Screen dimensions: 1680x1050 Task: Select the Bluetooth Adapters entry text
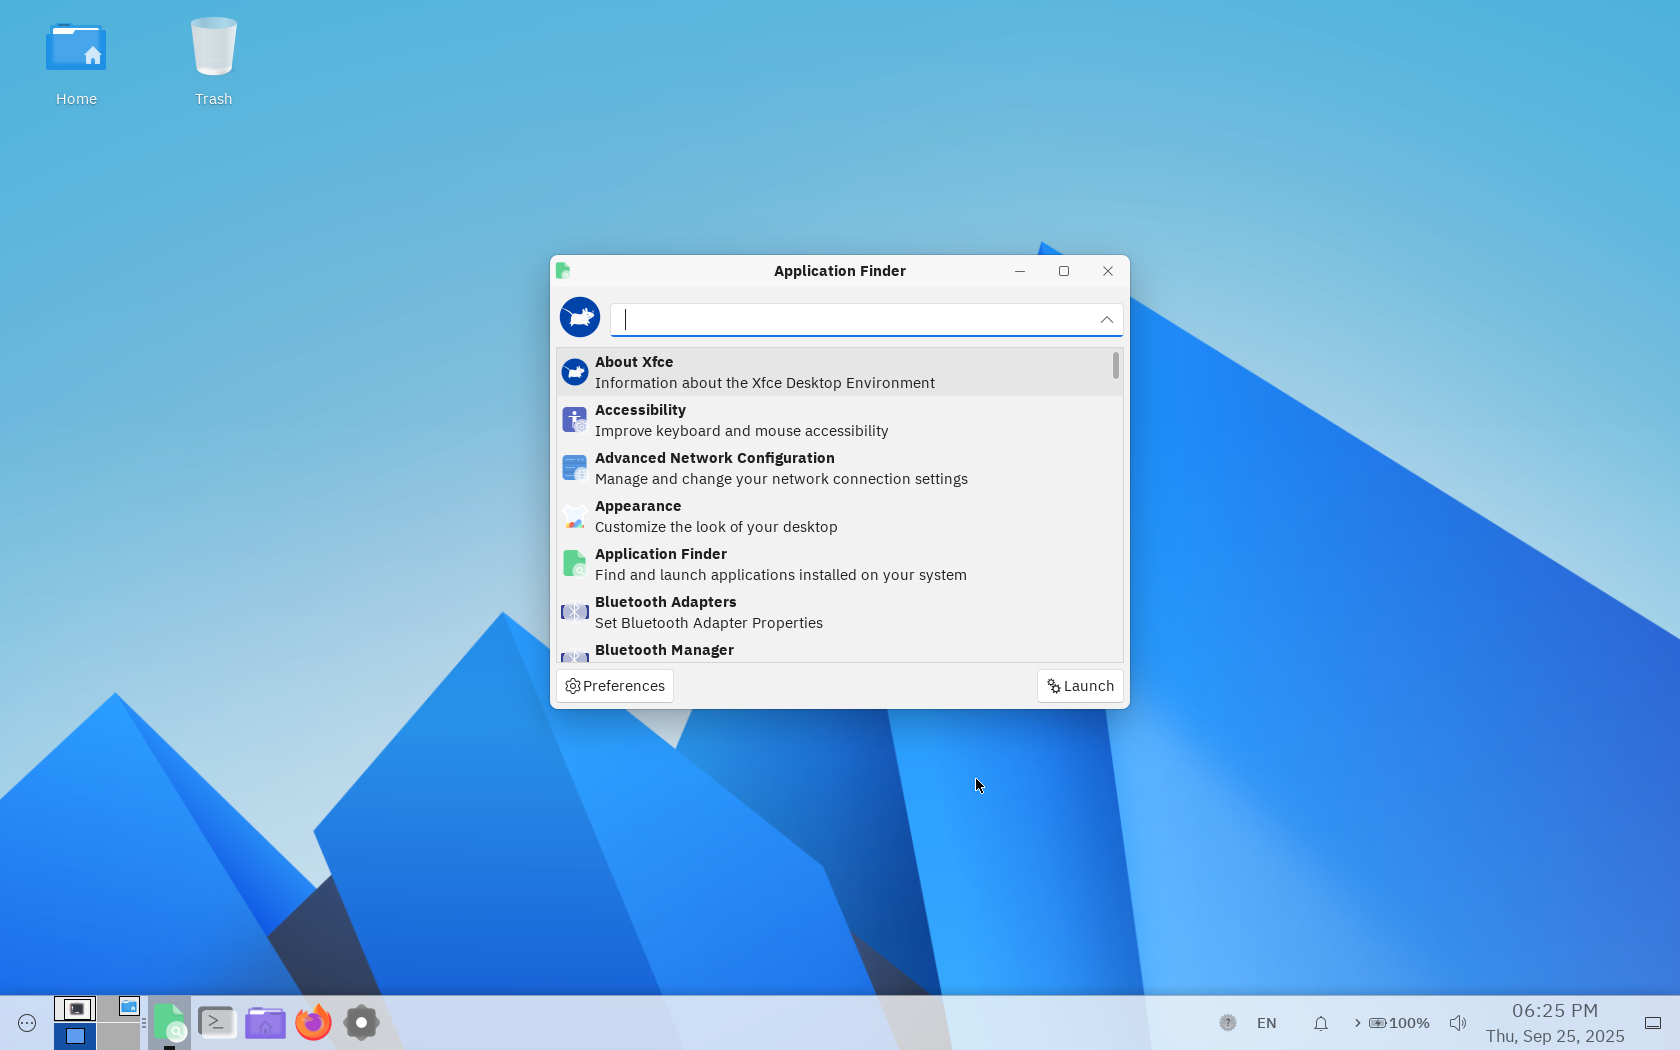pyautogui.click(x=709, y=612)
